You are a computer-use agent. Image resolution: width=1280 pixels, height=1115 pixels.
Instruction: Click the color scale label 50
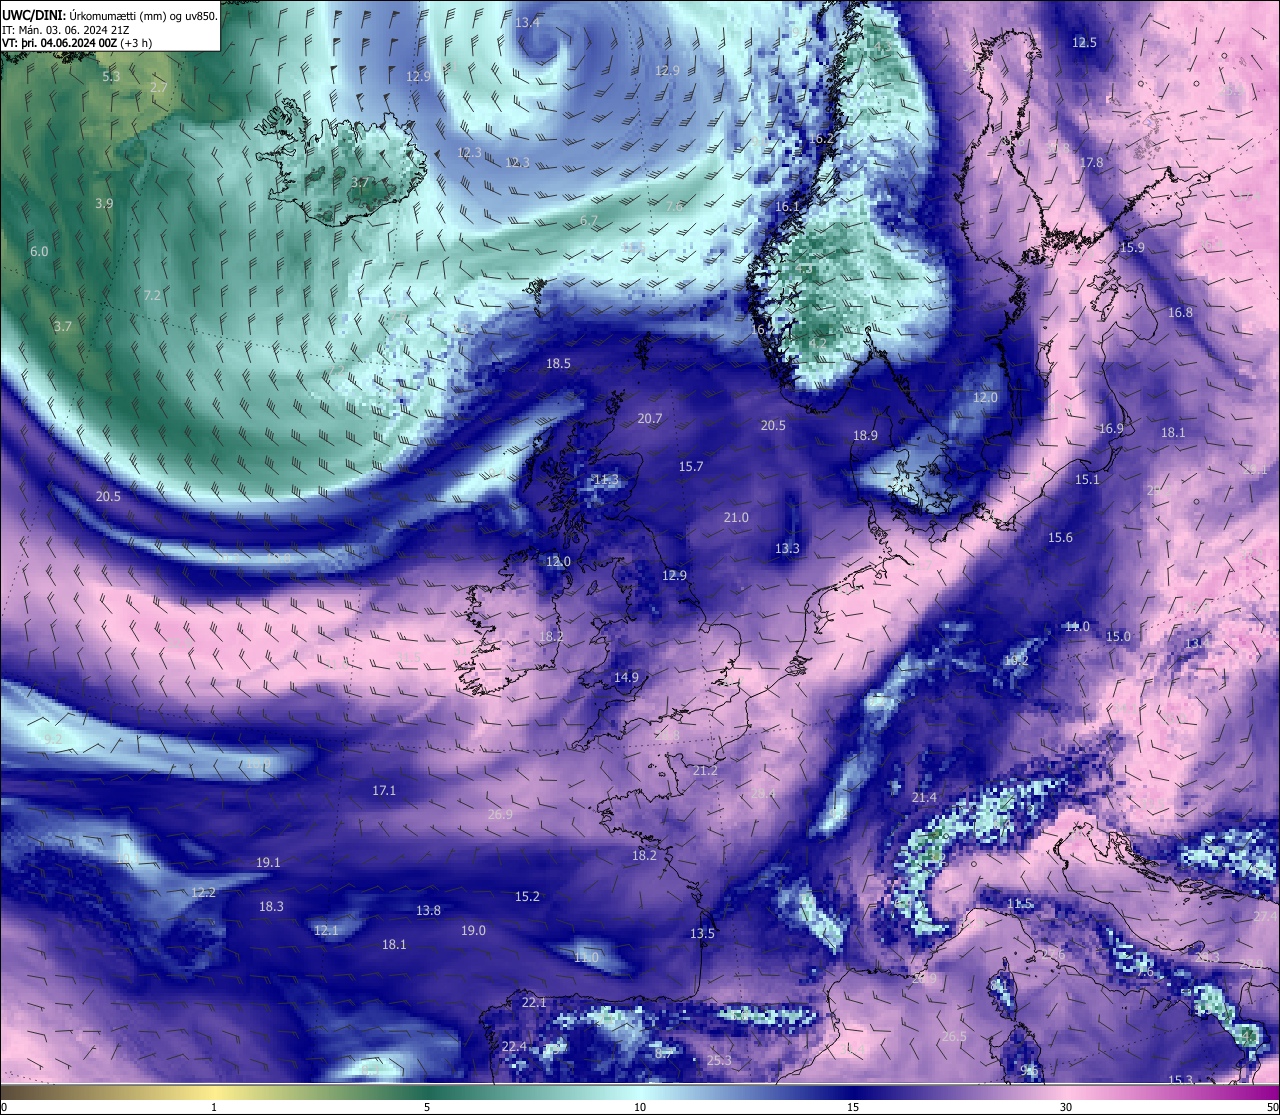coord(1271,1107)
